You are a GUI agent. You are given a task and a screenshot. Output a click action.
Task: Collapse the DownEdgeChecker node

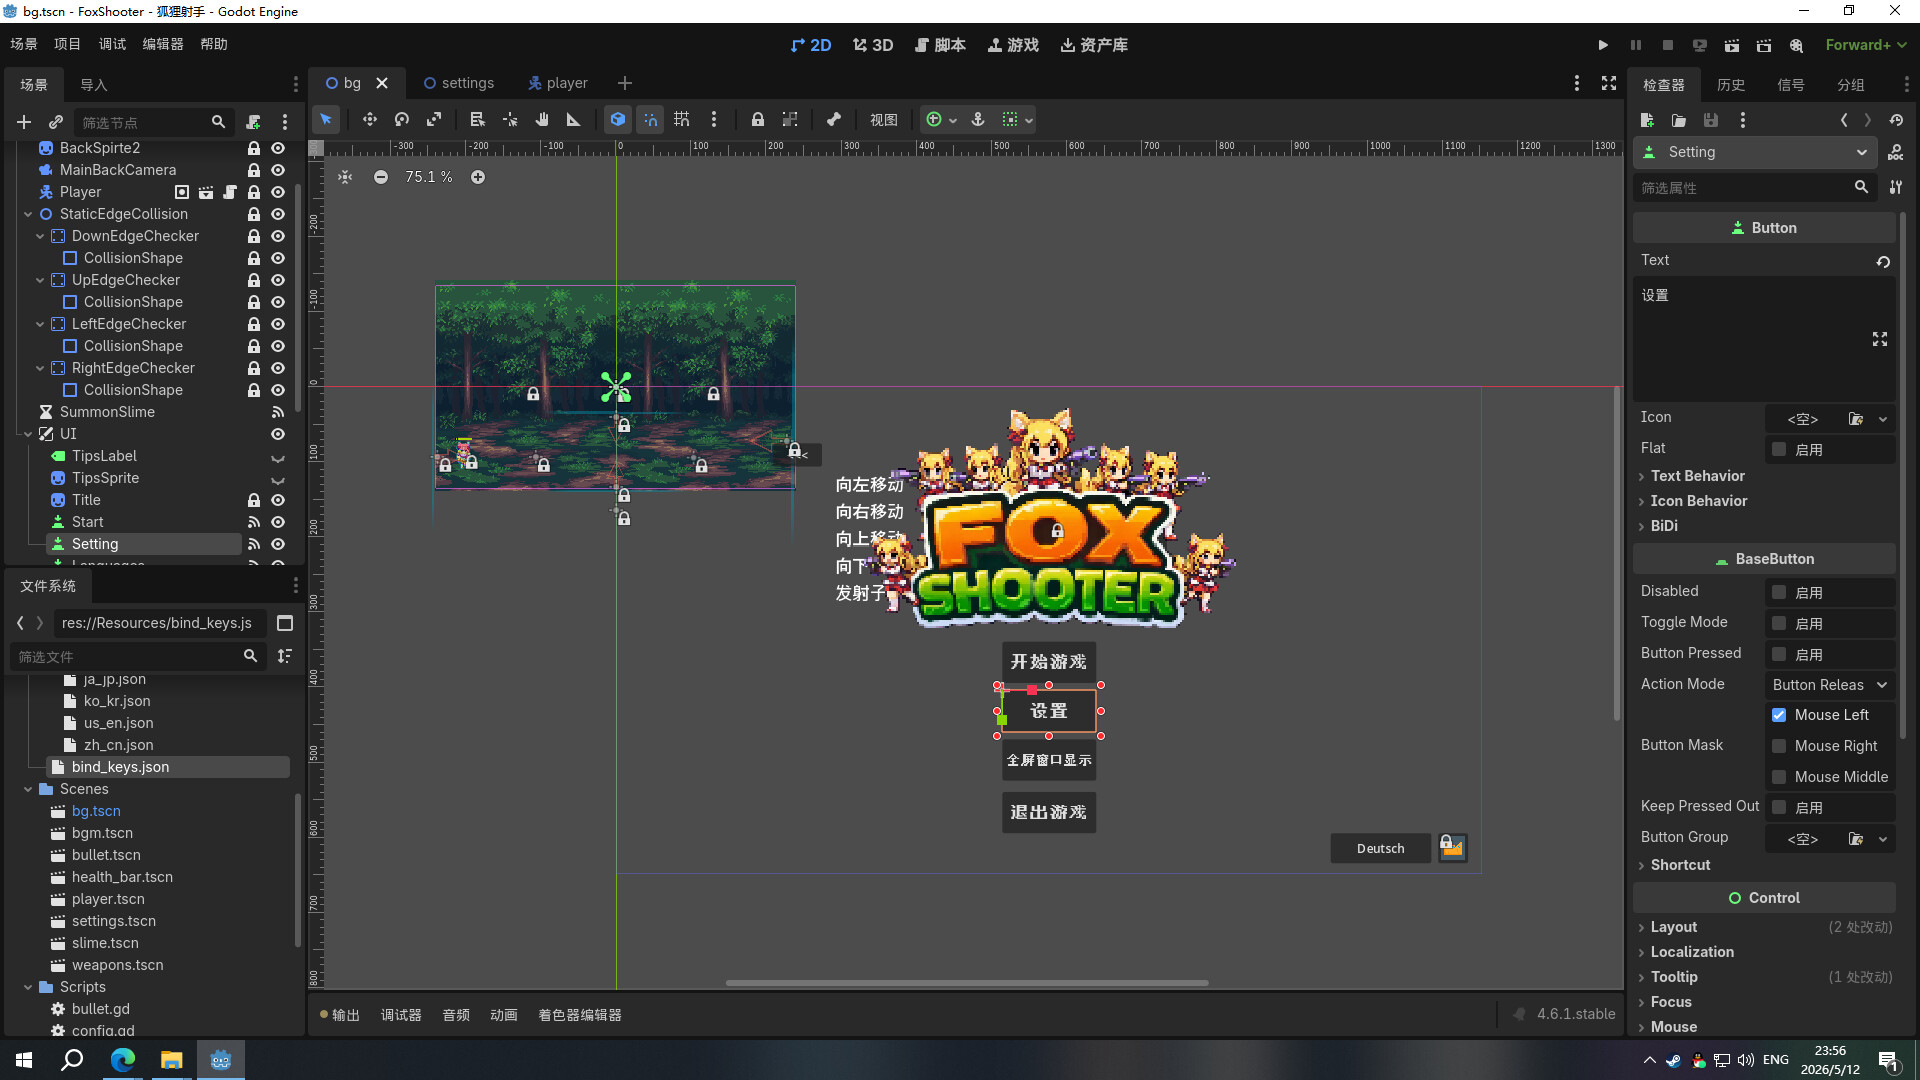(40, 236)
